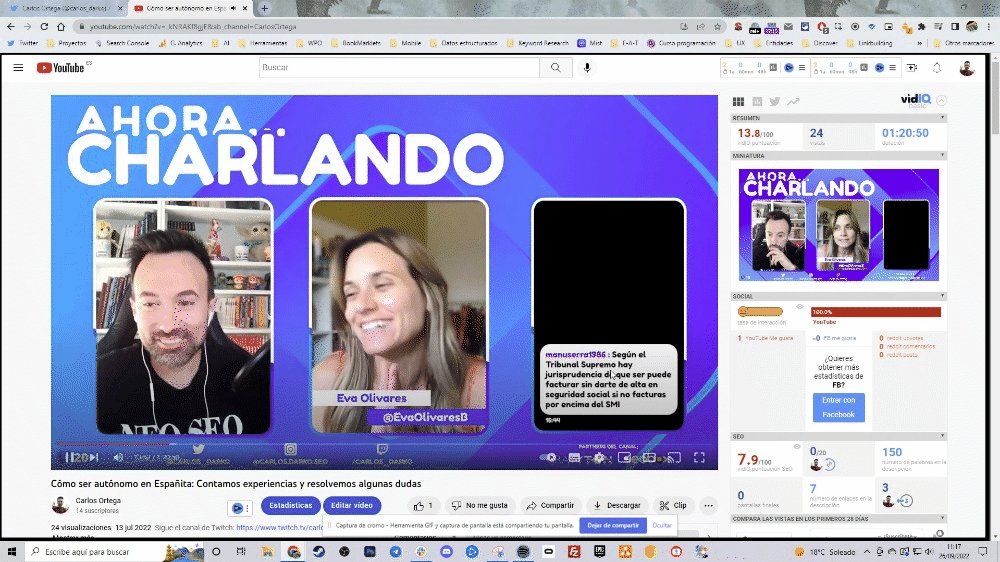
Task: Go to YouTube home via logo
Action: [61, 68]
